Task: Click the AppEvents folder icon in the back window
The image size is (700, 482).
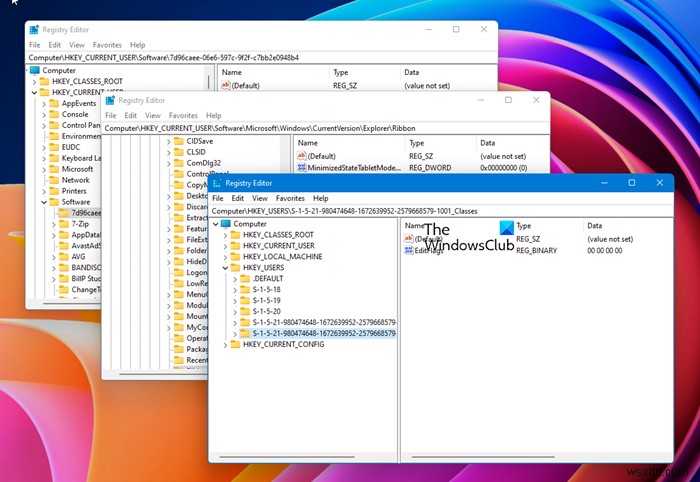Action: [x=54, y=104]
